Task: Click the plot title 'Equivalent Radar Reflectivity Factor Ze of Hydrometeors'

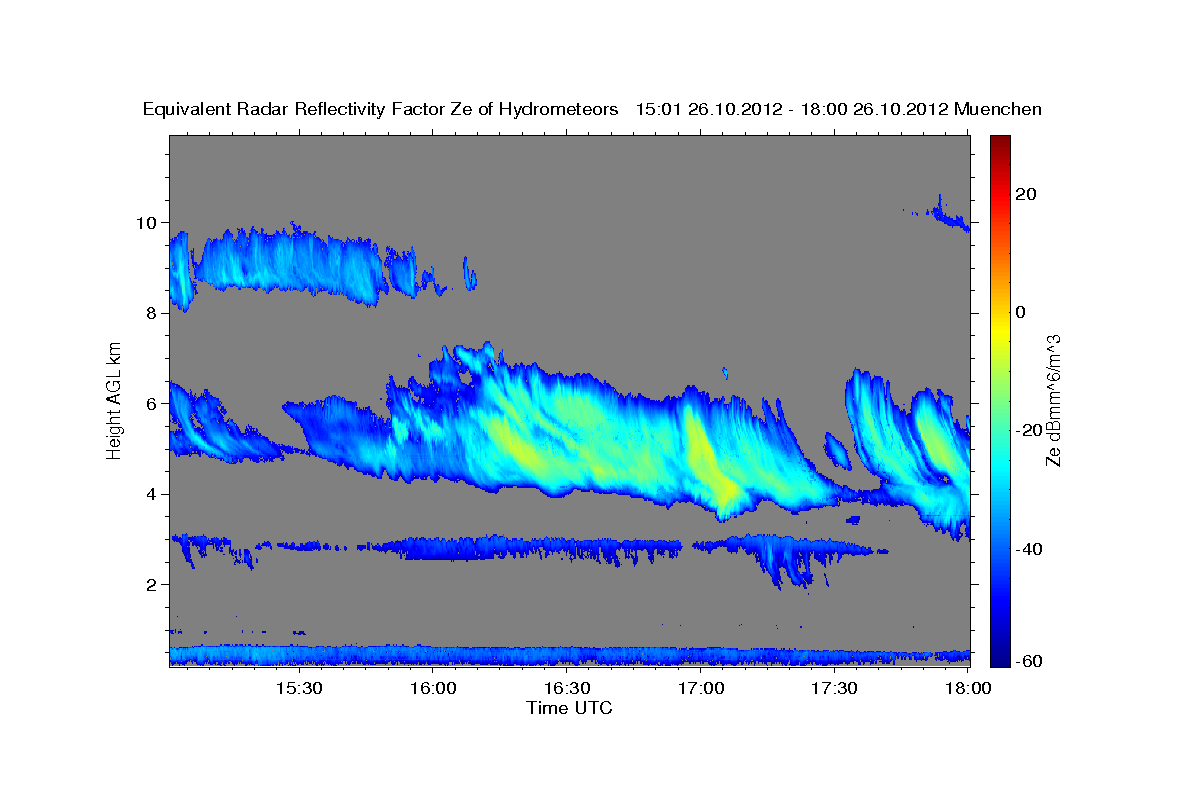Action: (381, 109)
